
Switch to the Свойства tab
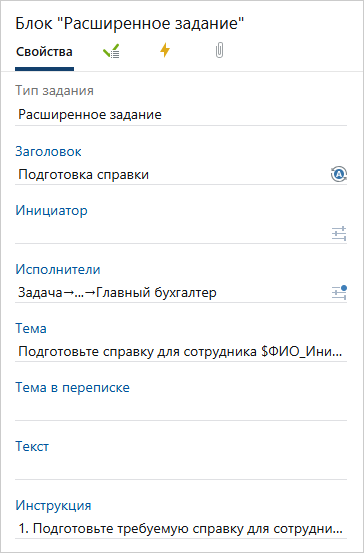click(x=44, y=52)
